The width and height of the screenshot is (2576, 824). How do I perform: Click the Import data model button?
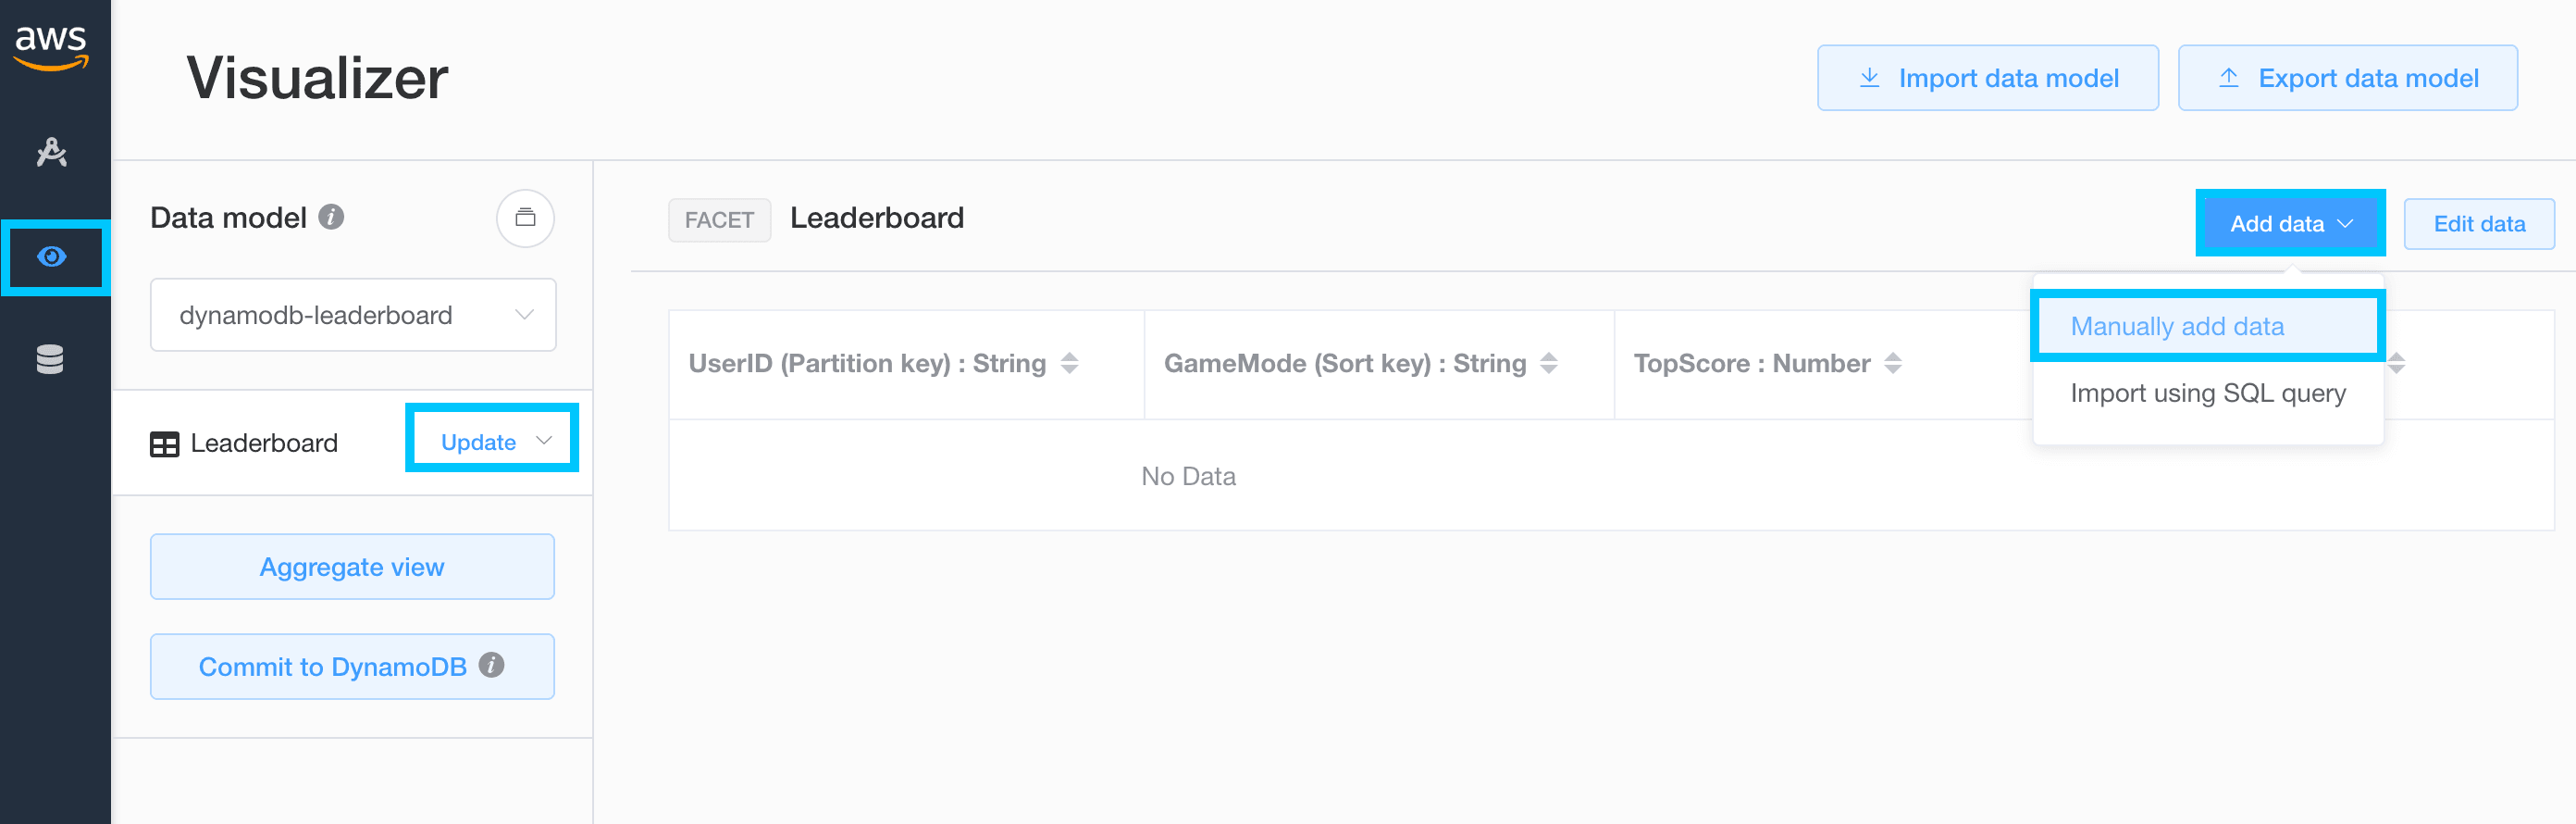tap(1987, 78)
